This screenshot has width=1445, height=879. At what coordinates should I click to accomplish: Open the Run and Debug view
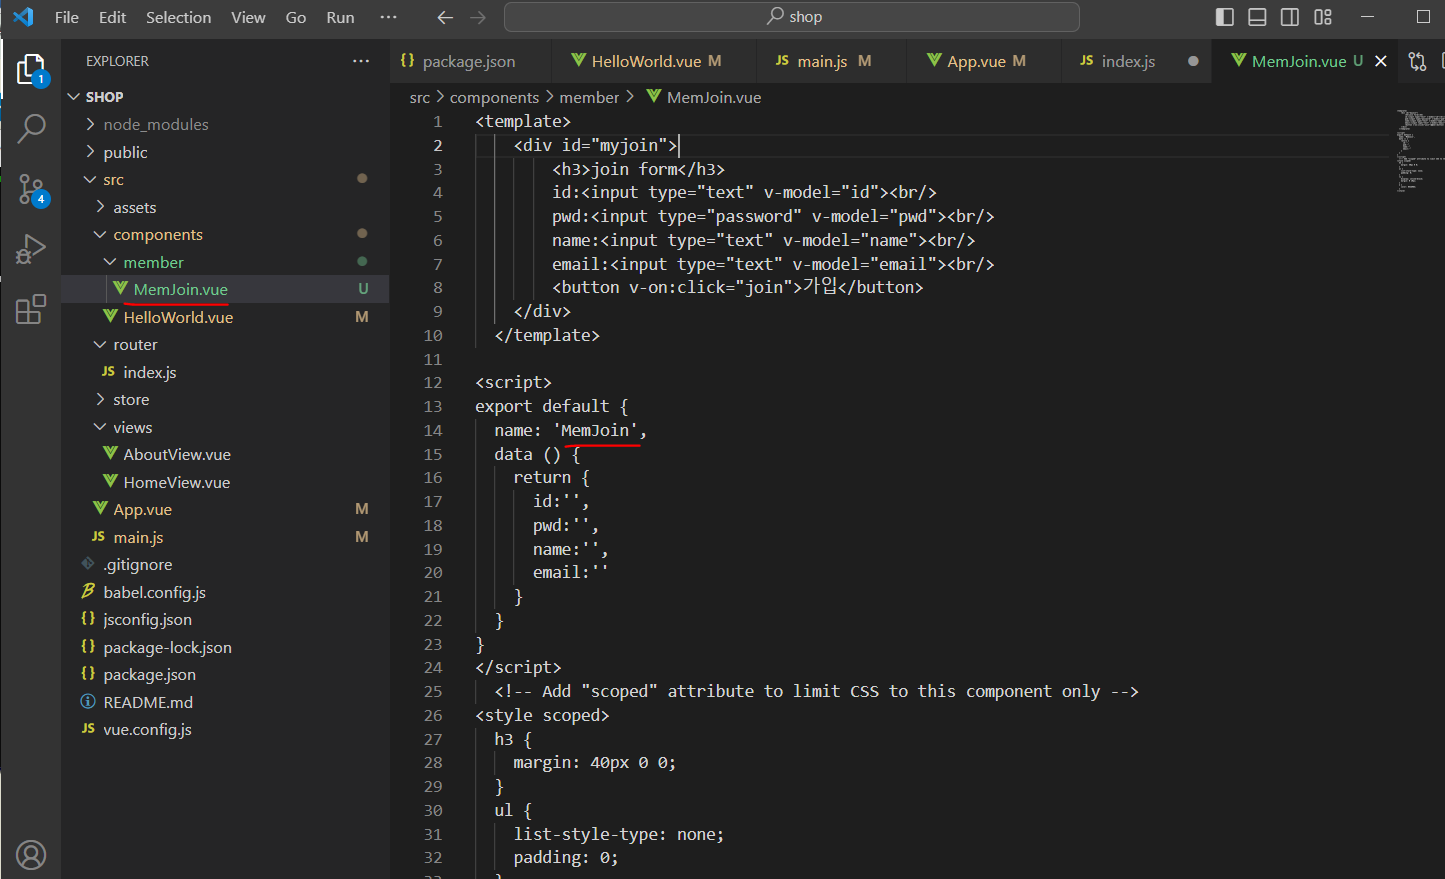[31, 249]
